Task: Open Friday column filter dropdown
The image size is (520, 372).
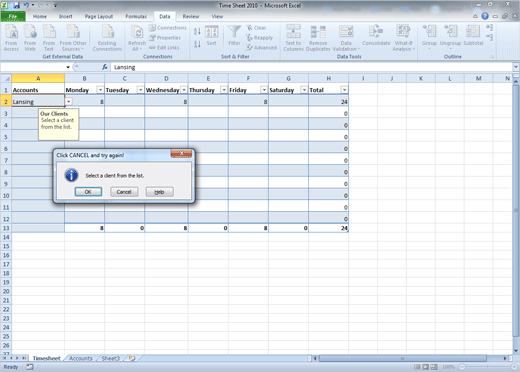Action: point(264,90)
